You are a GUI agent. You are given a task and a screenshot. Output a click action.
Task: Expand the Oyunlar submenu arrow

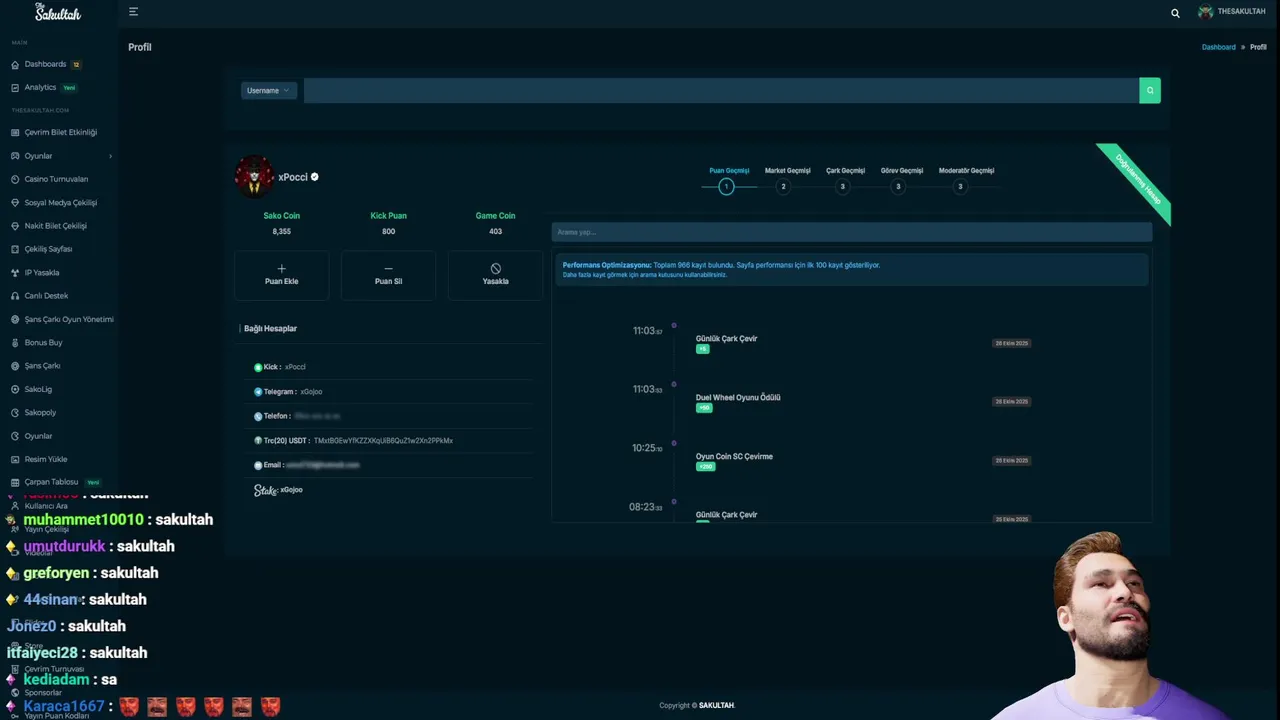tap(110, 156)
